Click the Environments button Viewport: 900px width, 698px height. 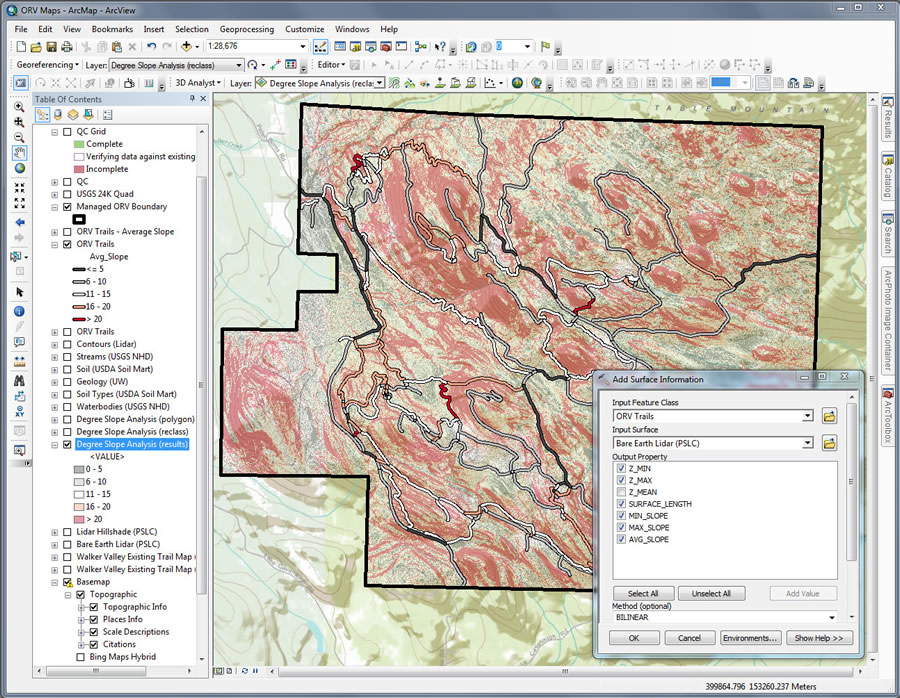coord(750,638)
